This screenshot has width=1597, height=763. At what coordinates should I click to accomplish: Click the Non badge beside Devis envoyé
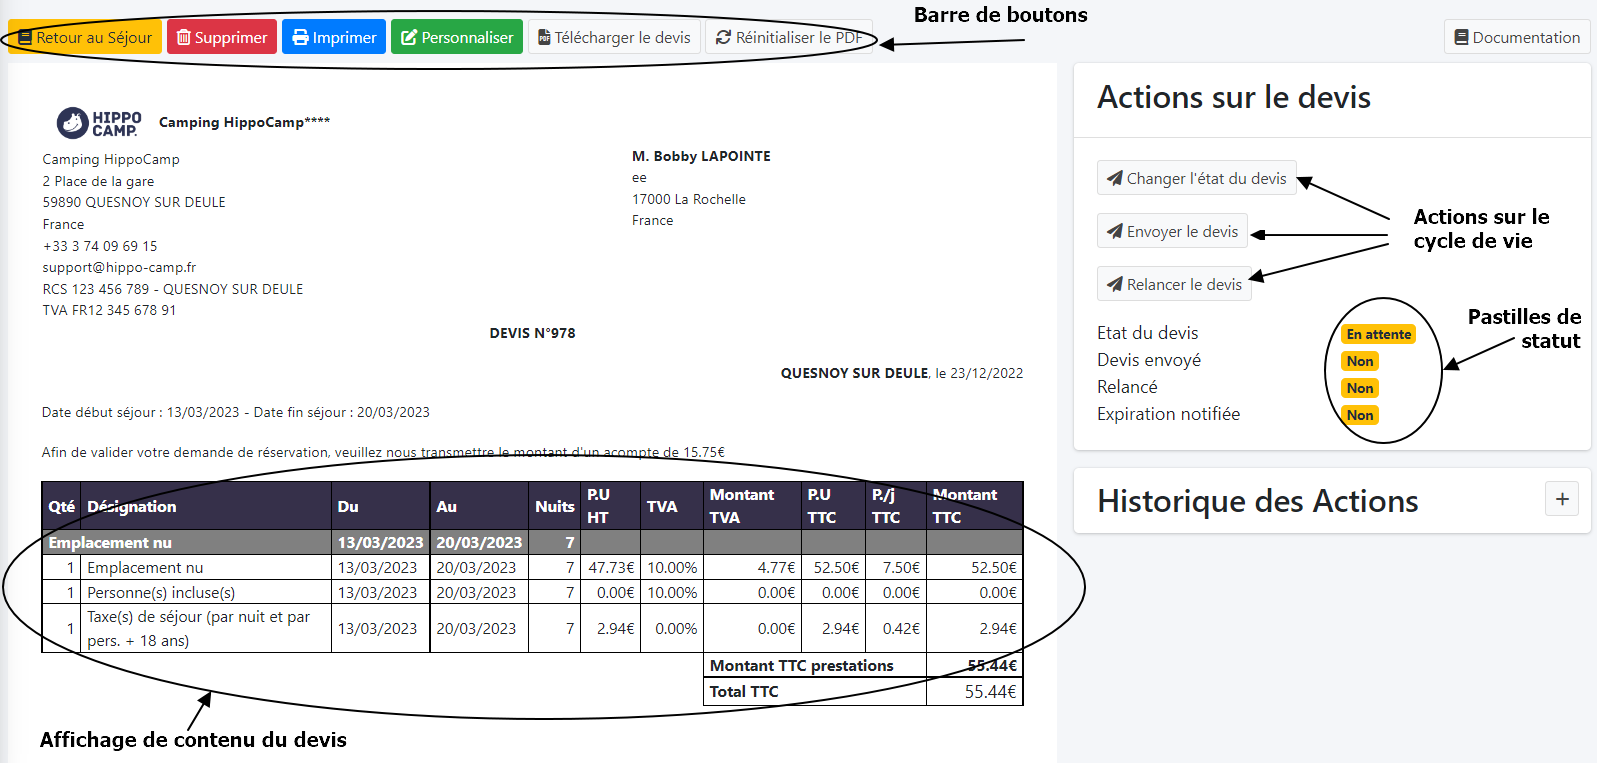1359,361
